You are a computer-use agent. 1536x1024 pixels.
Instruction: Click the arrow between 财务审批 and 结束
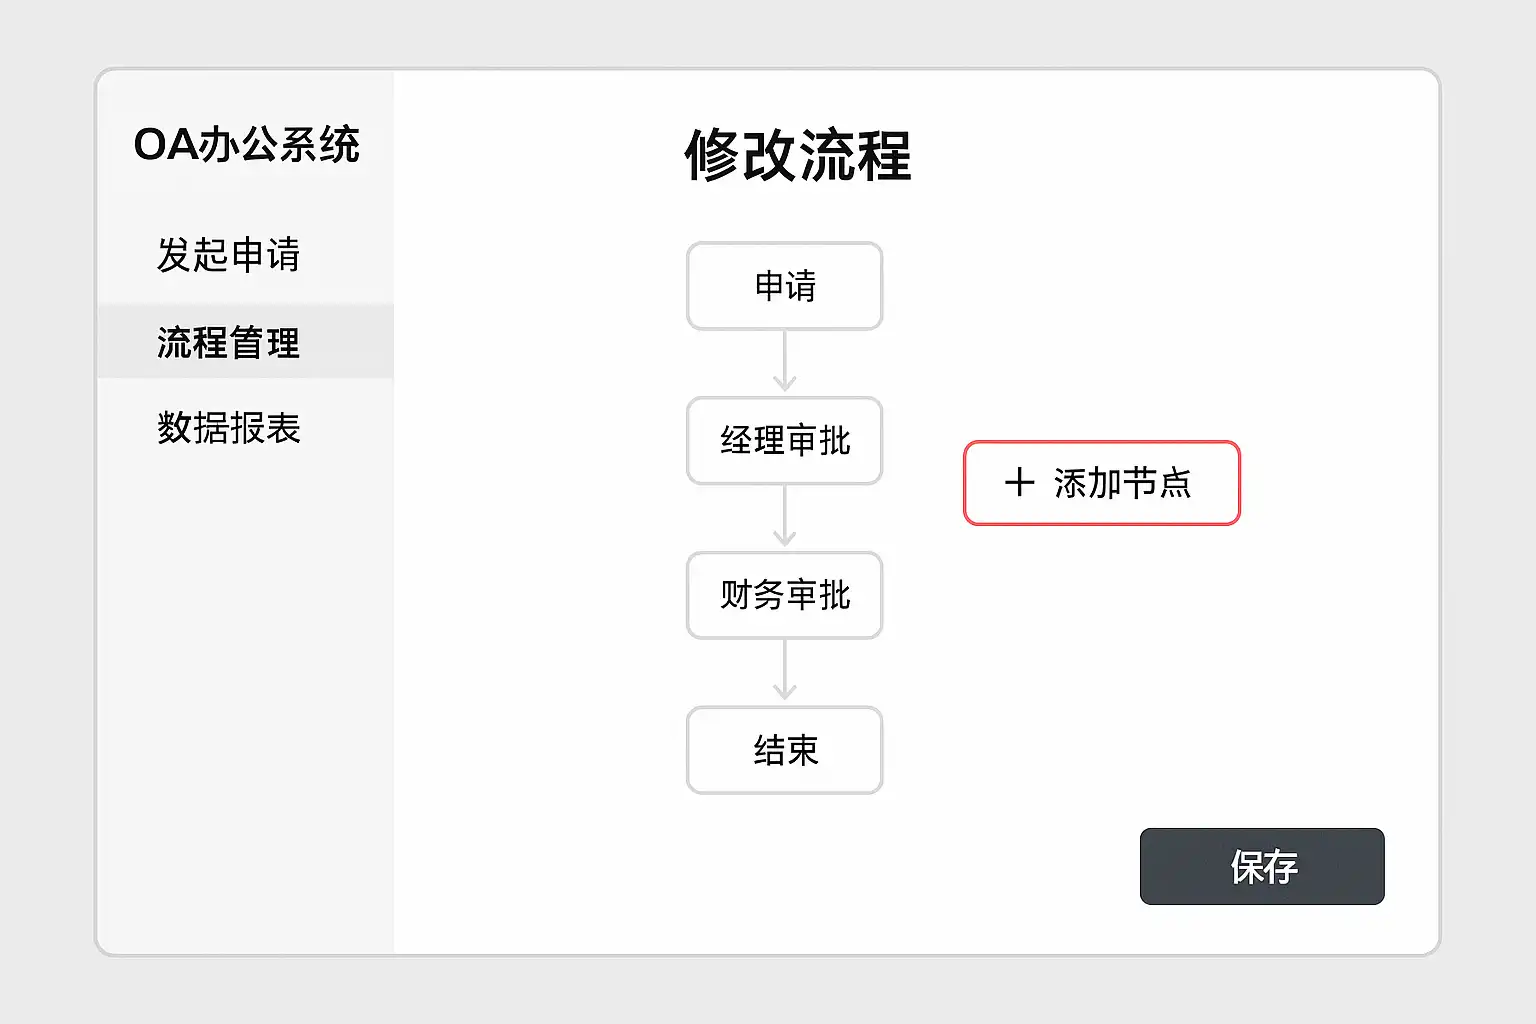coord(785,672)
